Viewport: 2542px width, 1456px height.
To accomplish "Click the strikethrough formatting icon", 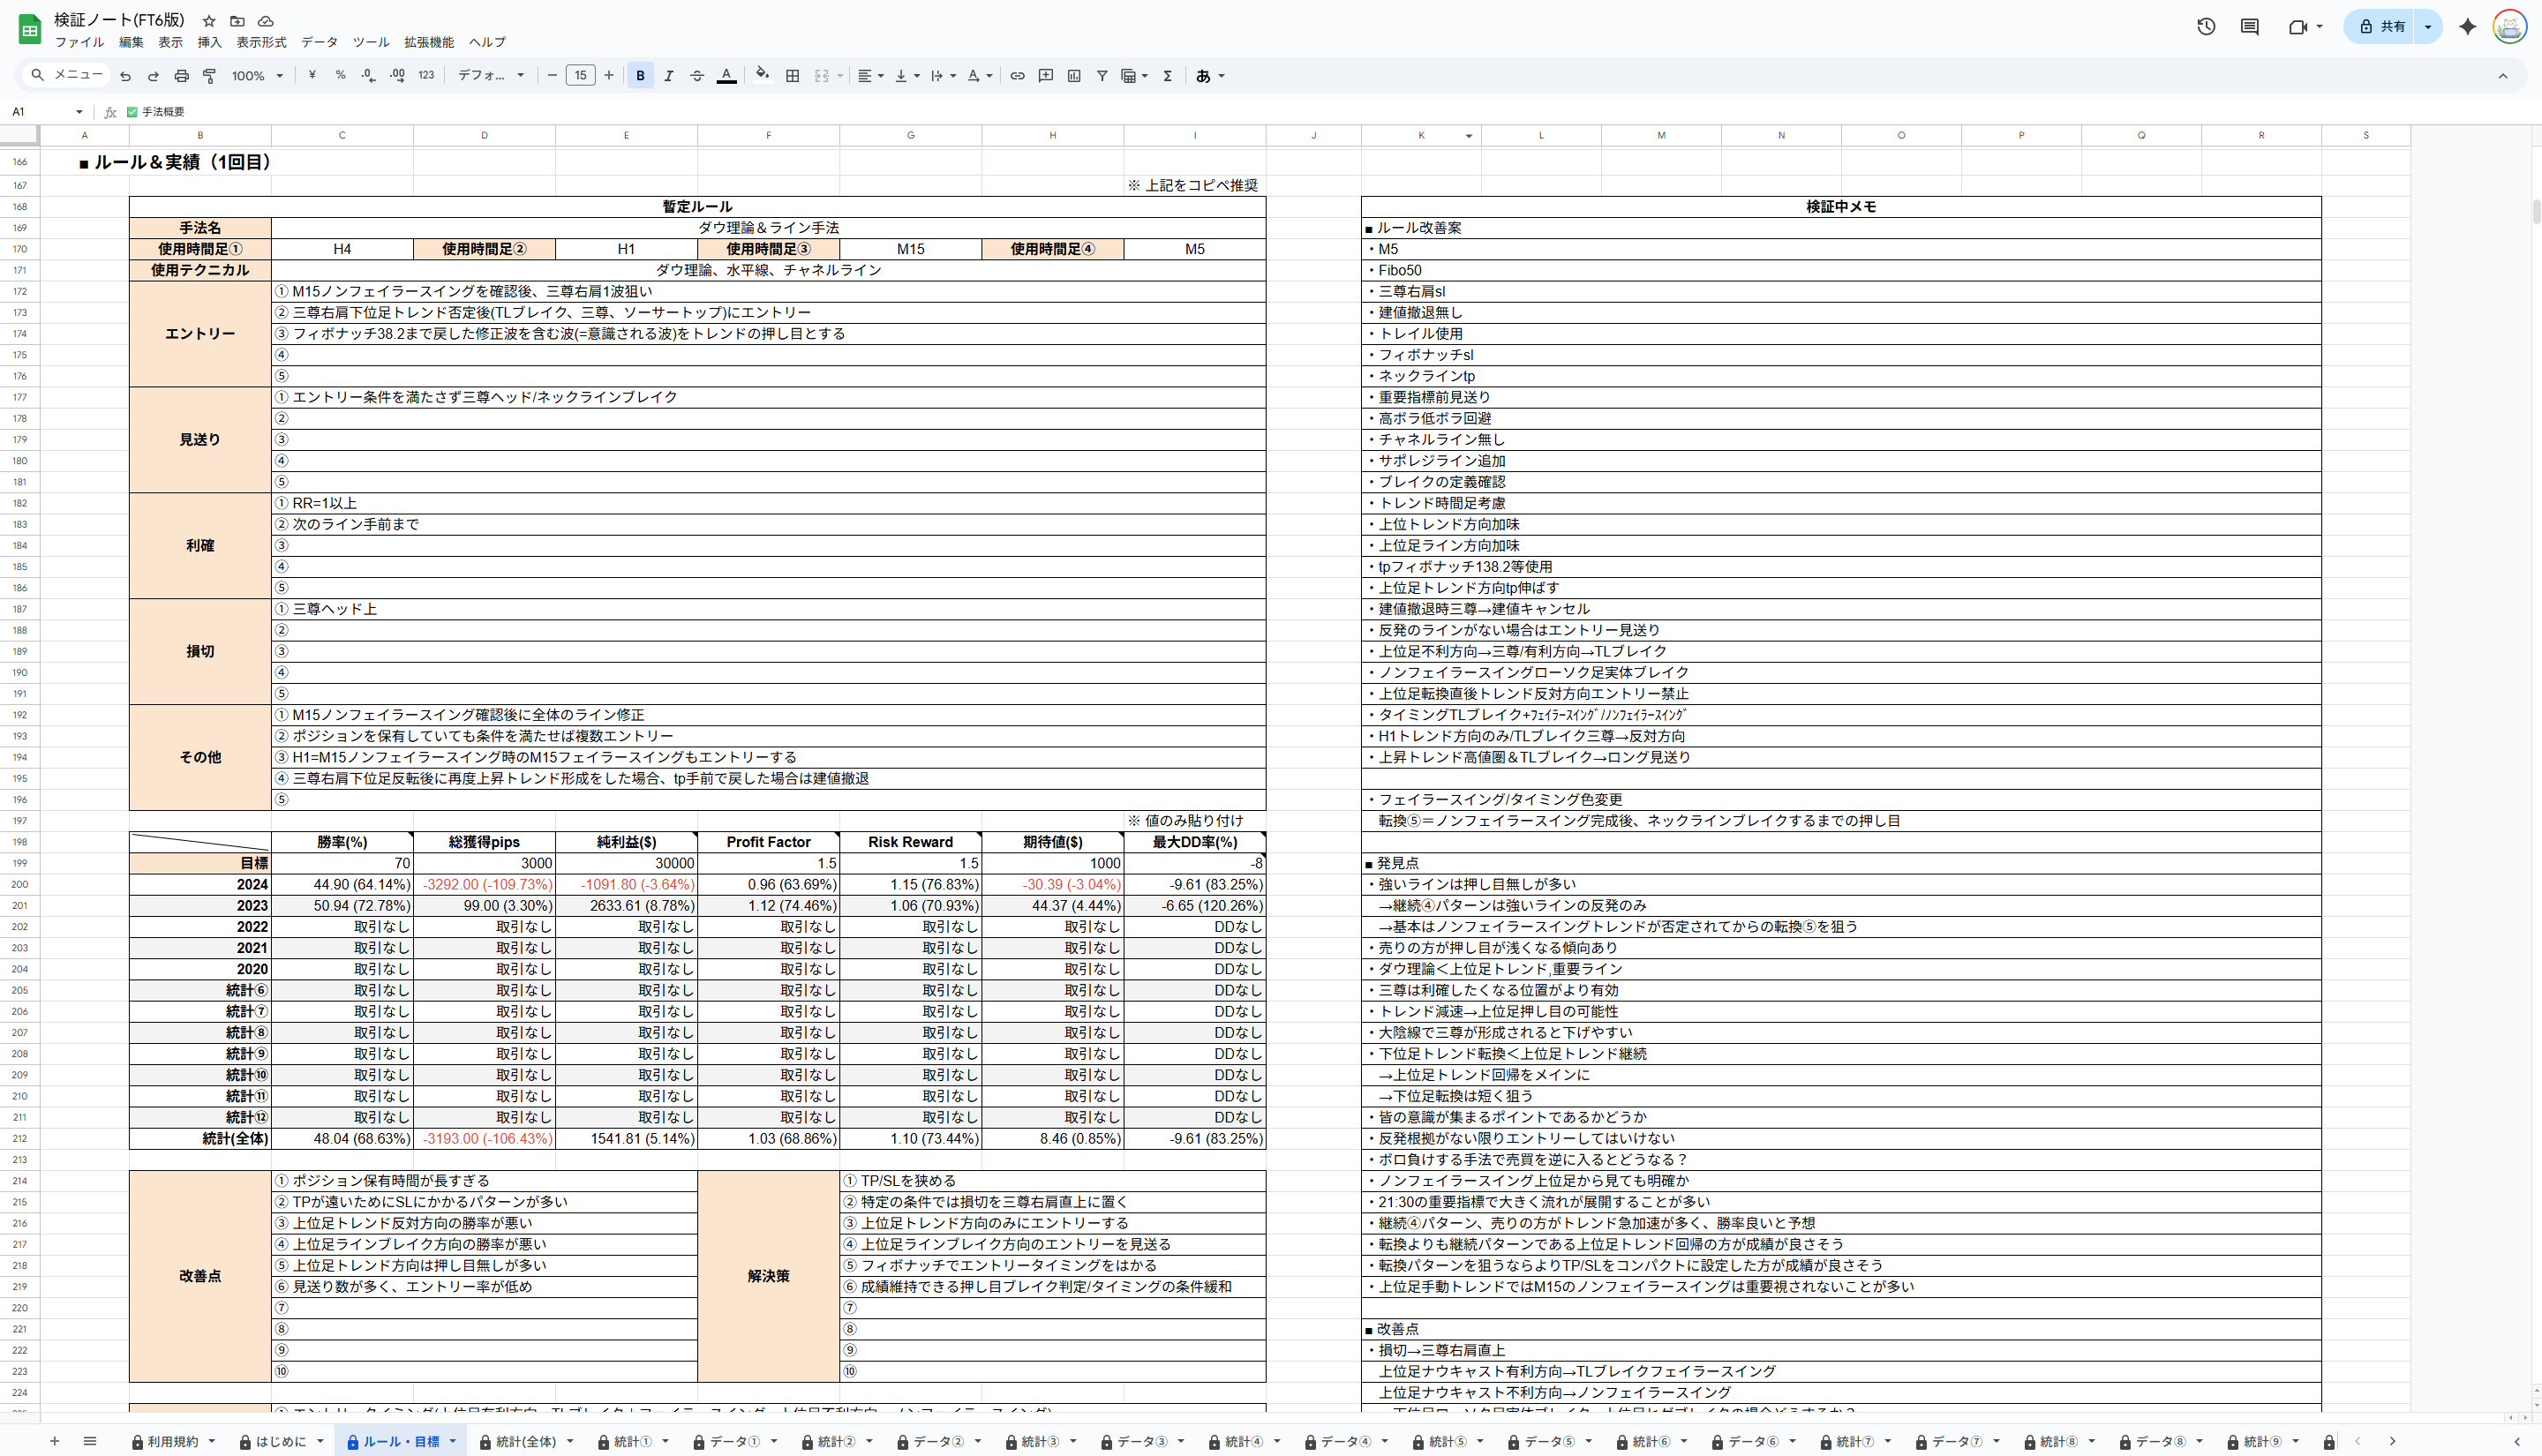I will coord(697,76).
